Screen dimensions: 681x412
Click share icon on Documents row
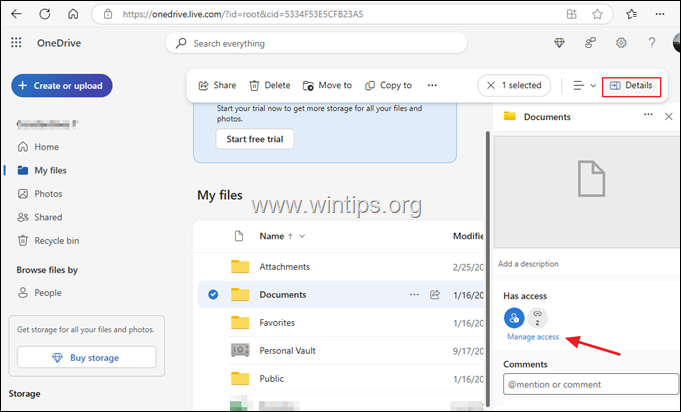[x=435, y=295]
